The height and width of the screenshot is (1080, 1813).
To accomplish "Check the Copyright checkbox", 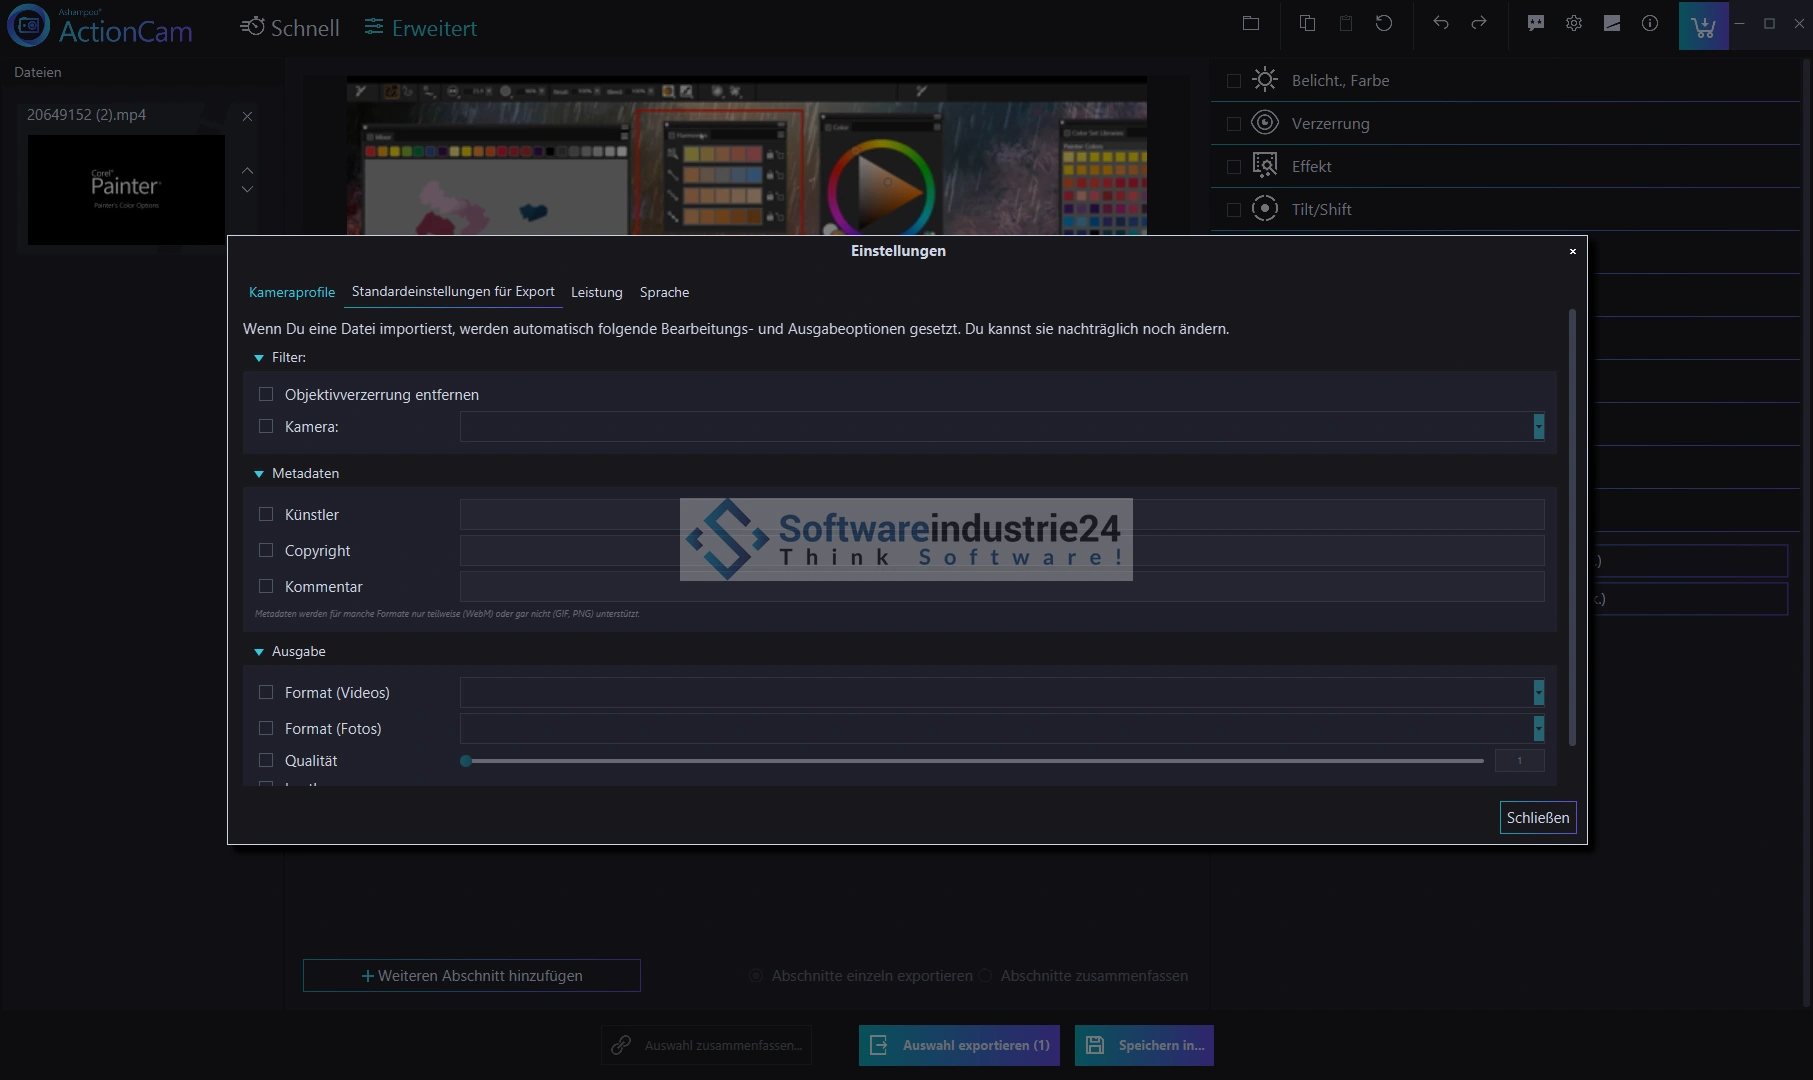I will [266, 551].
